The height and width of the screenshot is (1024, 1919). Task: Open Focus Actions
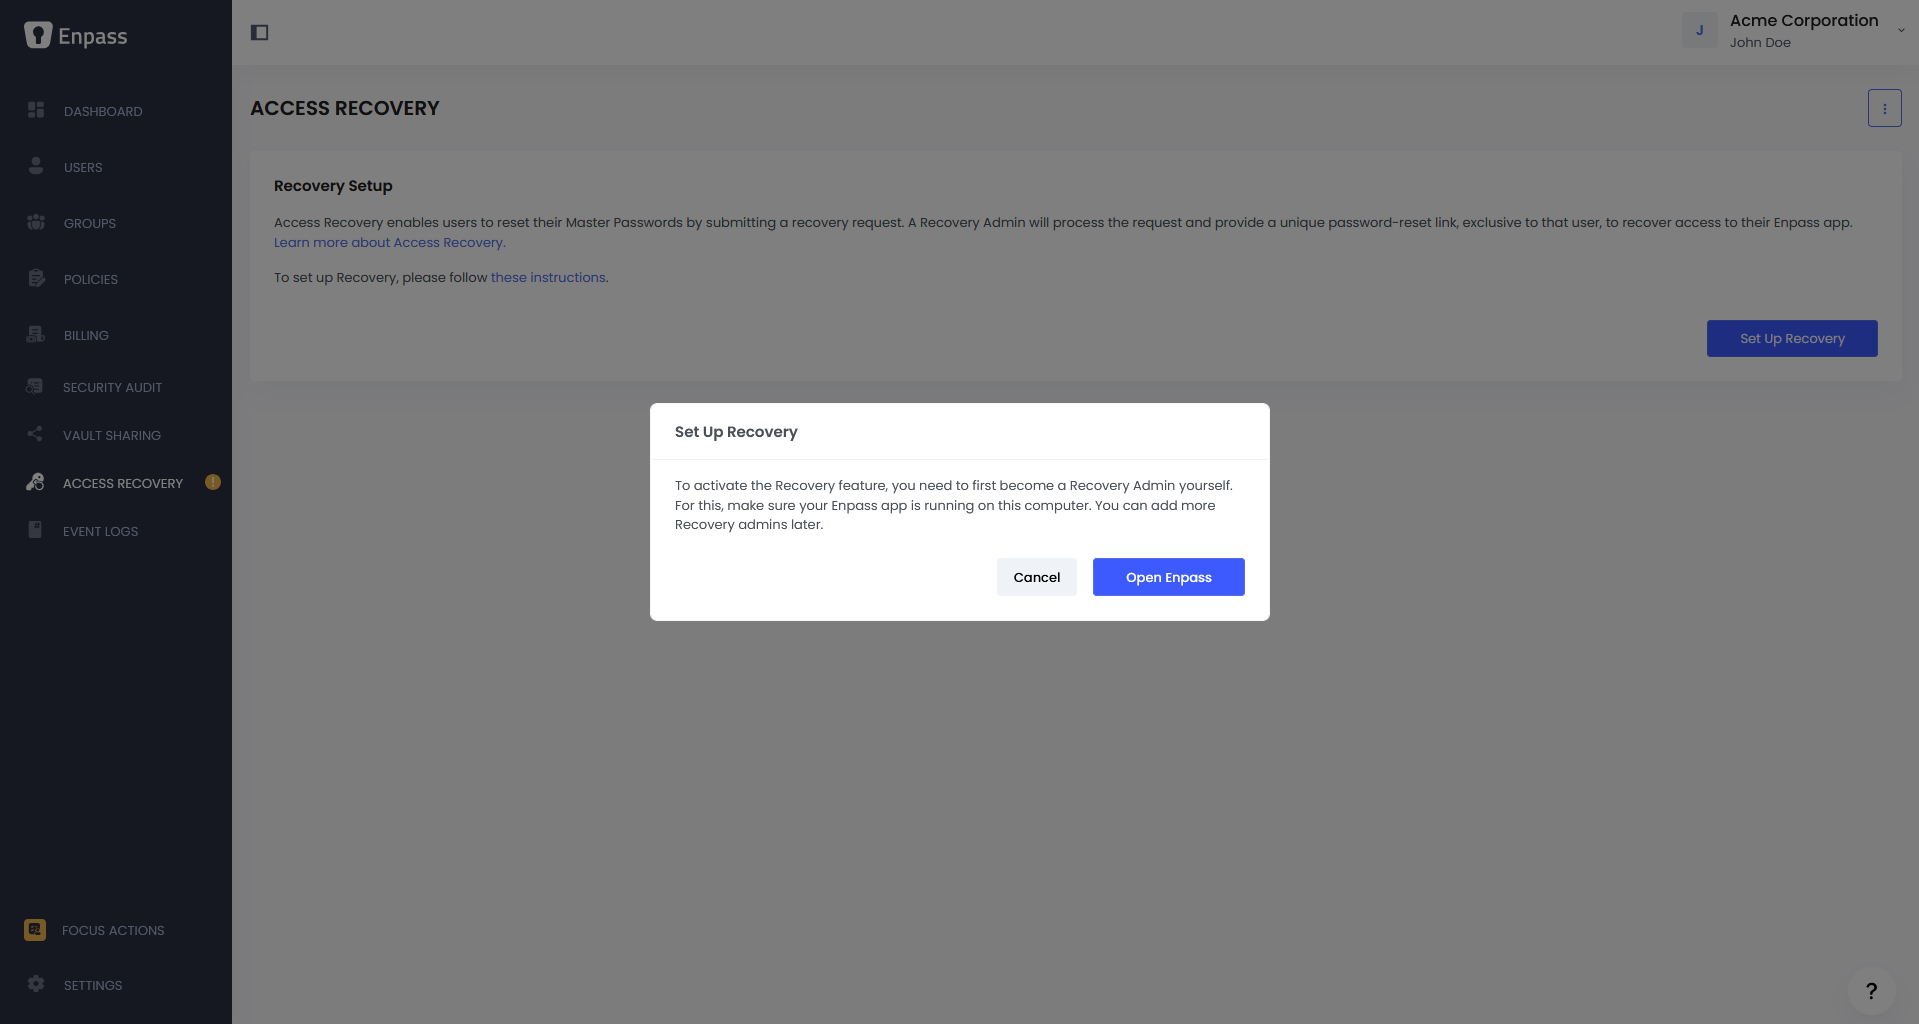[113, 930]
